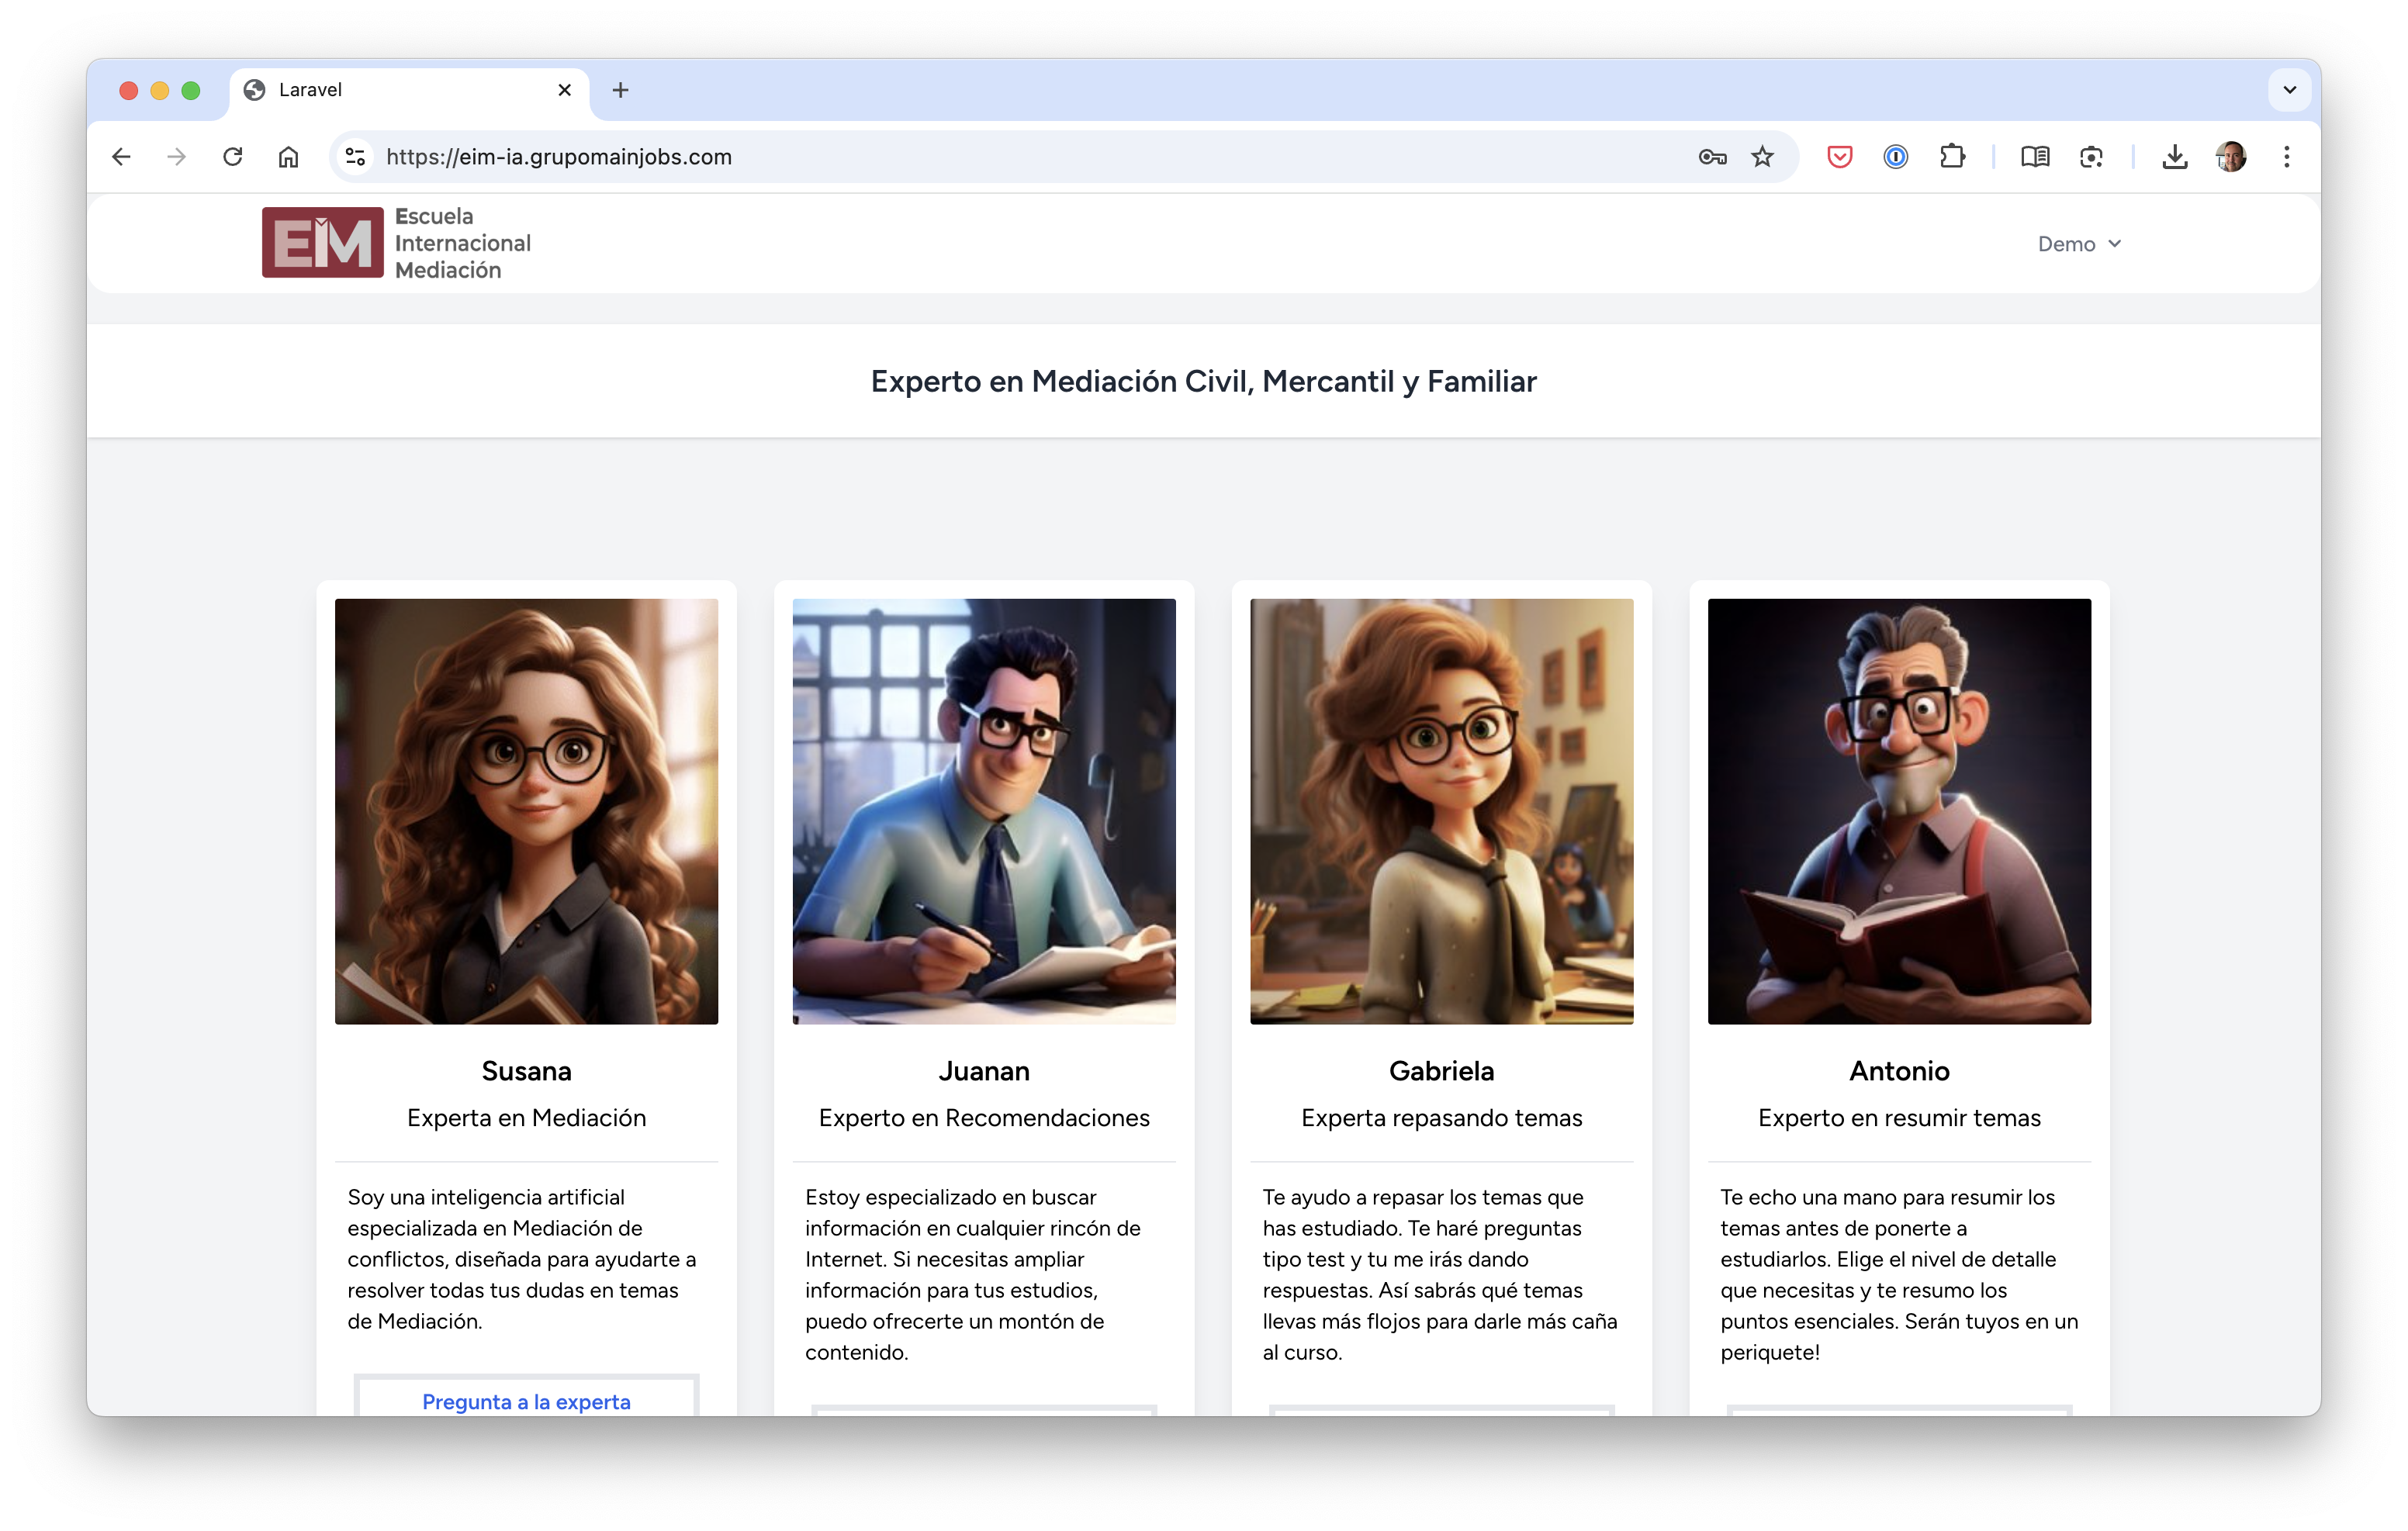The image size is (2408, 1531).
Task: Open the 1Password extension icon
Action: tap(1895, 157)
